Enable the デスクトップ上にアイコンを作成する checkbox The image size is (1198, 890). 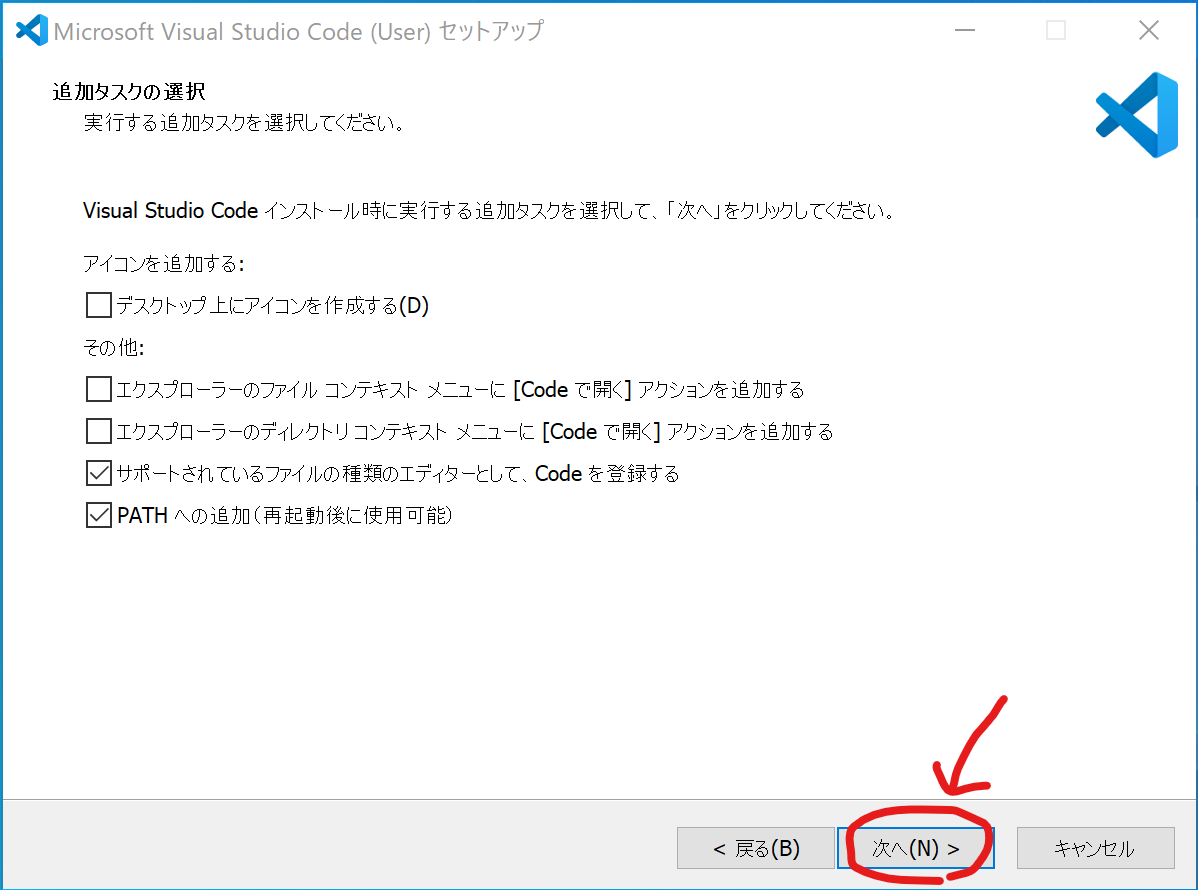click(99, 305)
